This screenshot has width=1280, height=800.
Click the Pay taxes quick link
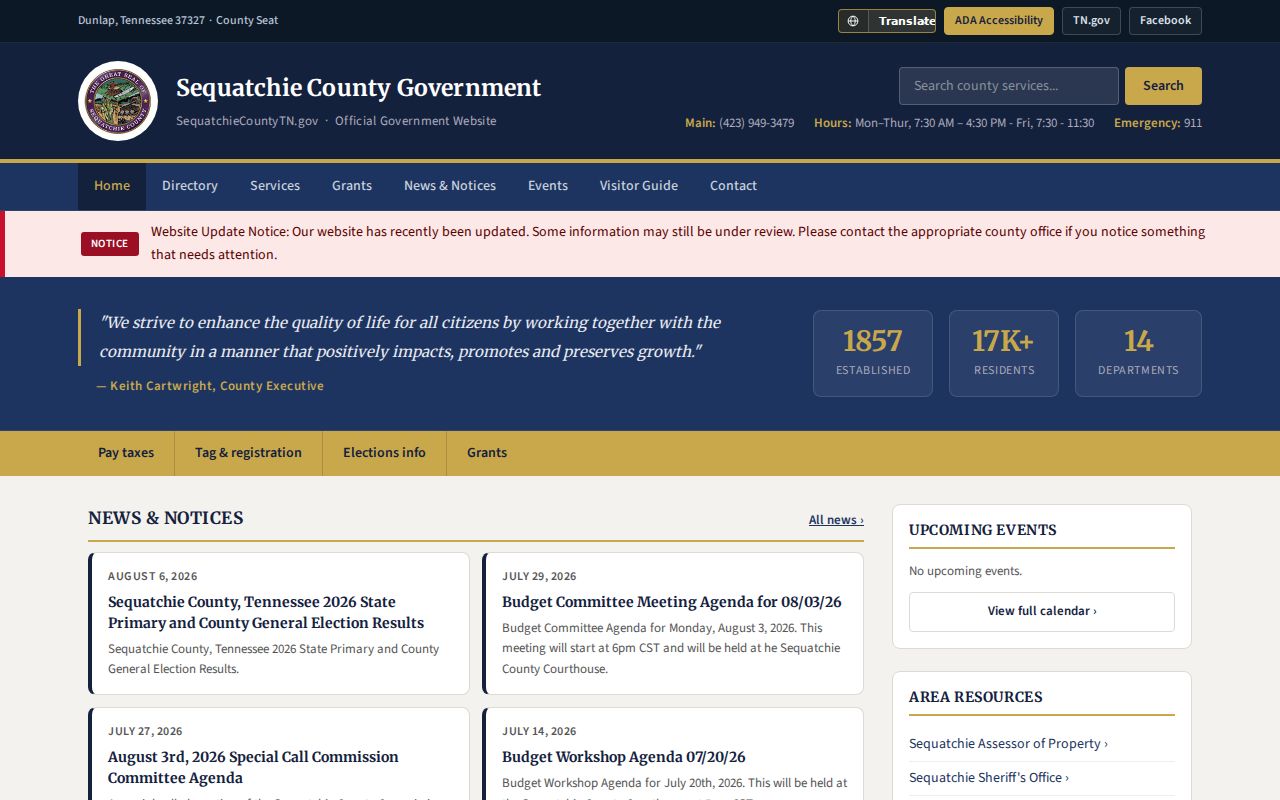tap(126, 453)
